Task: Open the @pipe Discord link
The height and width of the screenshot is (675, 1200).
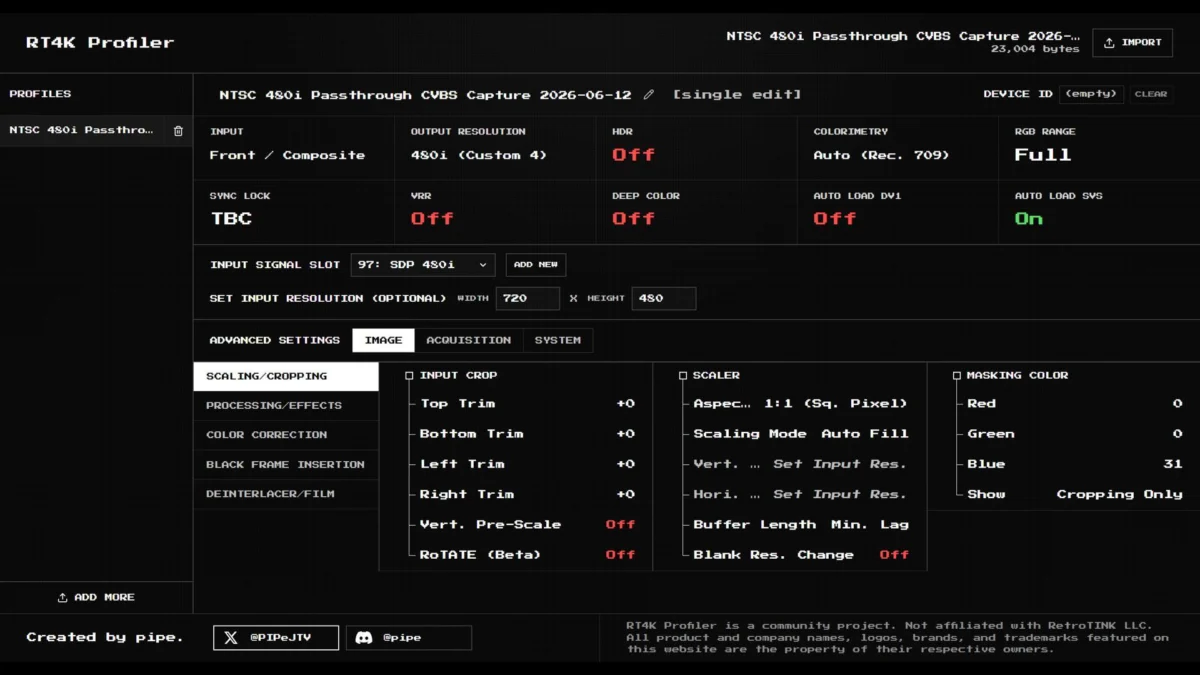Action: 409,637
